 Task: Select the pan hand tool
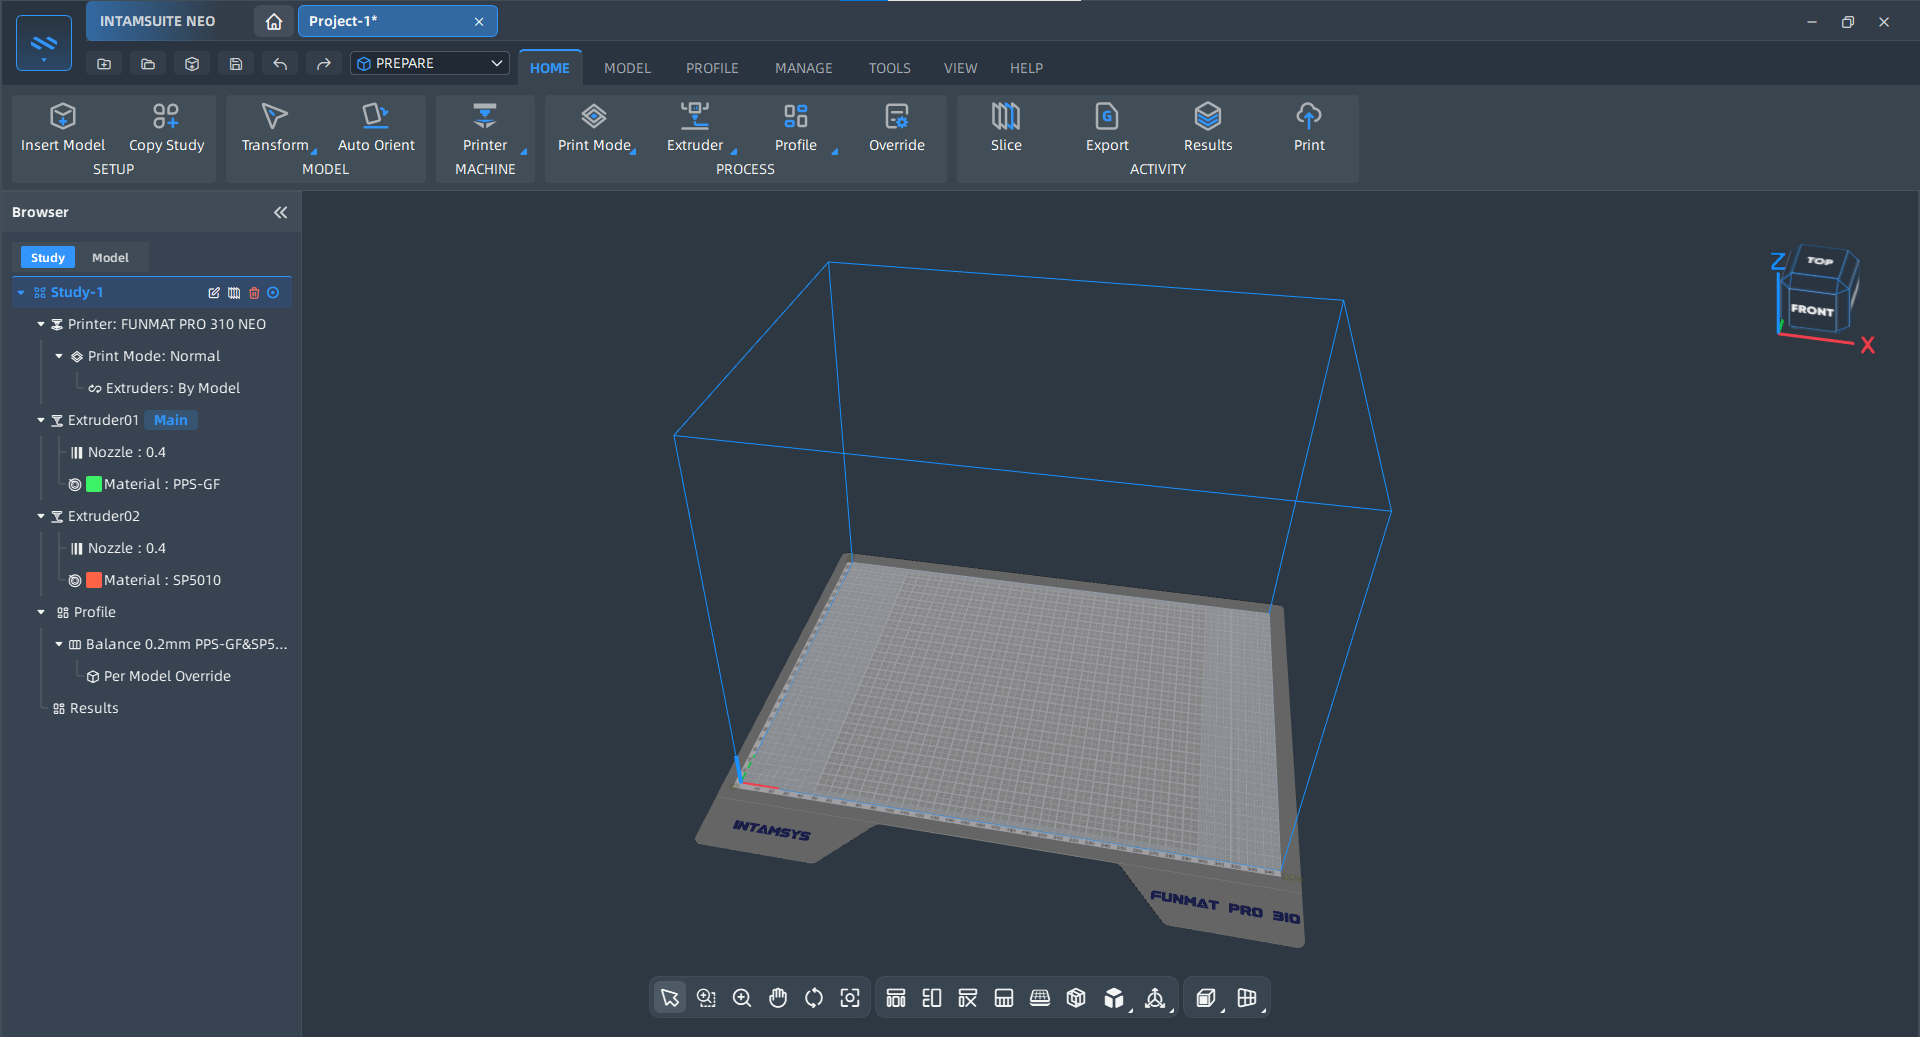point(778,998)
